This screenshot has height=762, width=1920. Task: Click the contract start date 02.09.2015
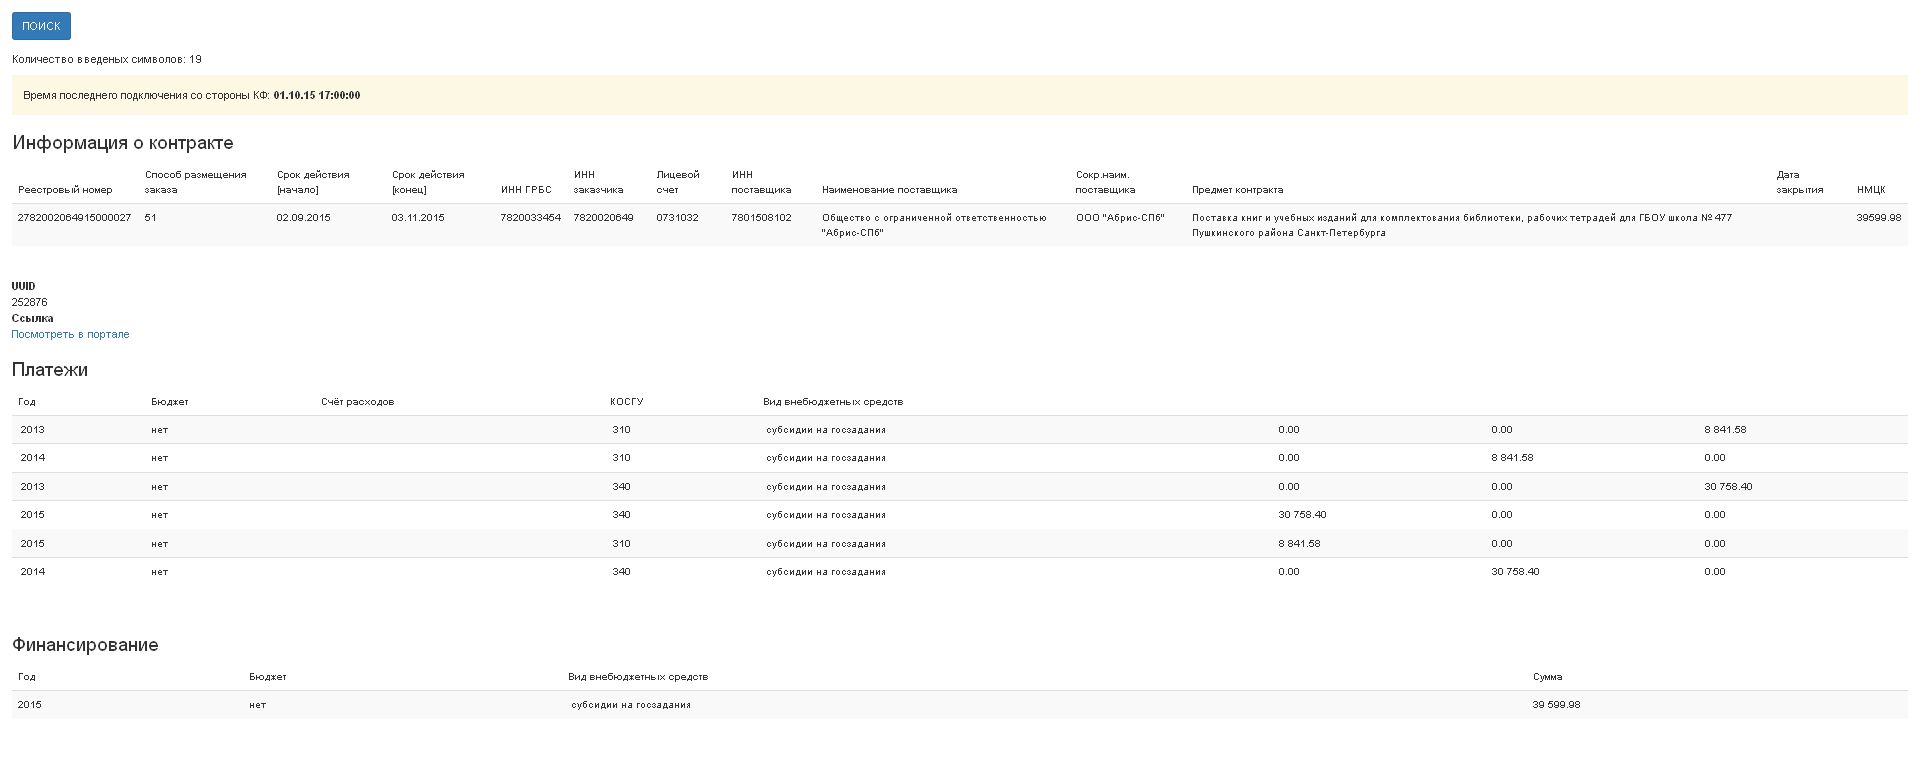tap(303, 217)
